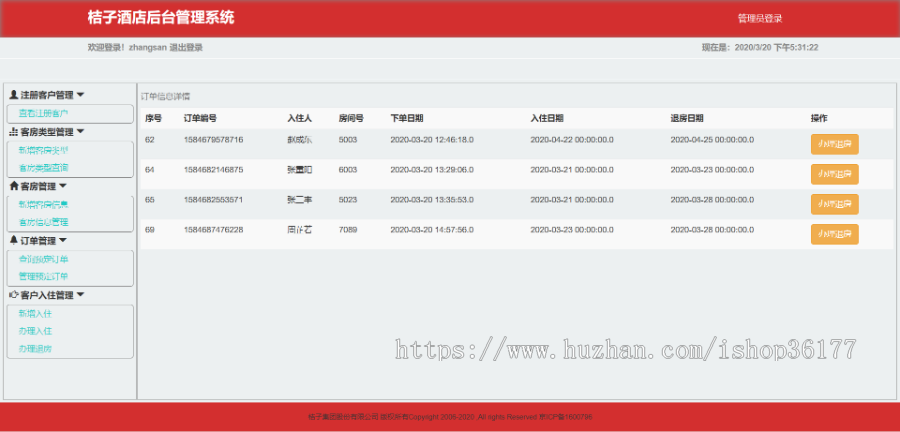Click the 退房日期 column header
The image size is (900, 432).
[x=686, y=118]
